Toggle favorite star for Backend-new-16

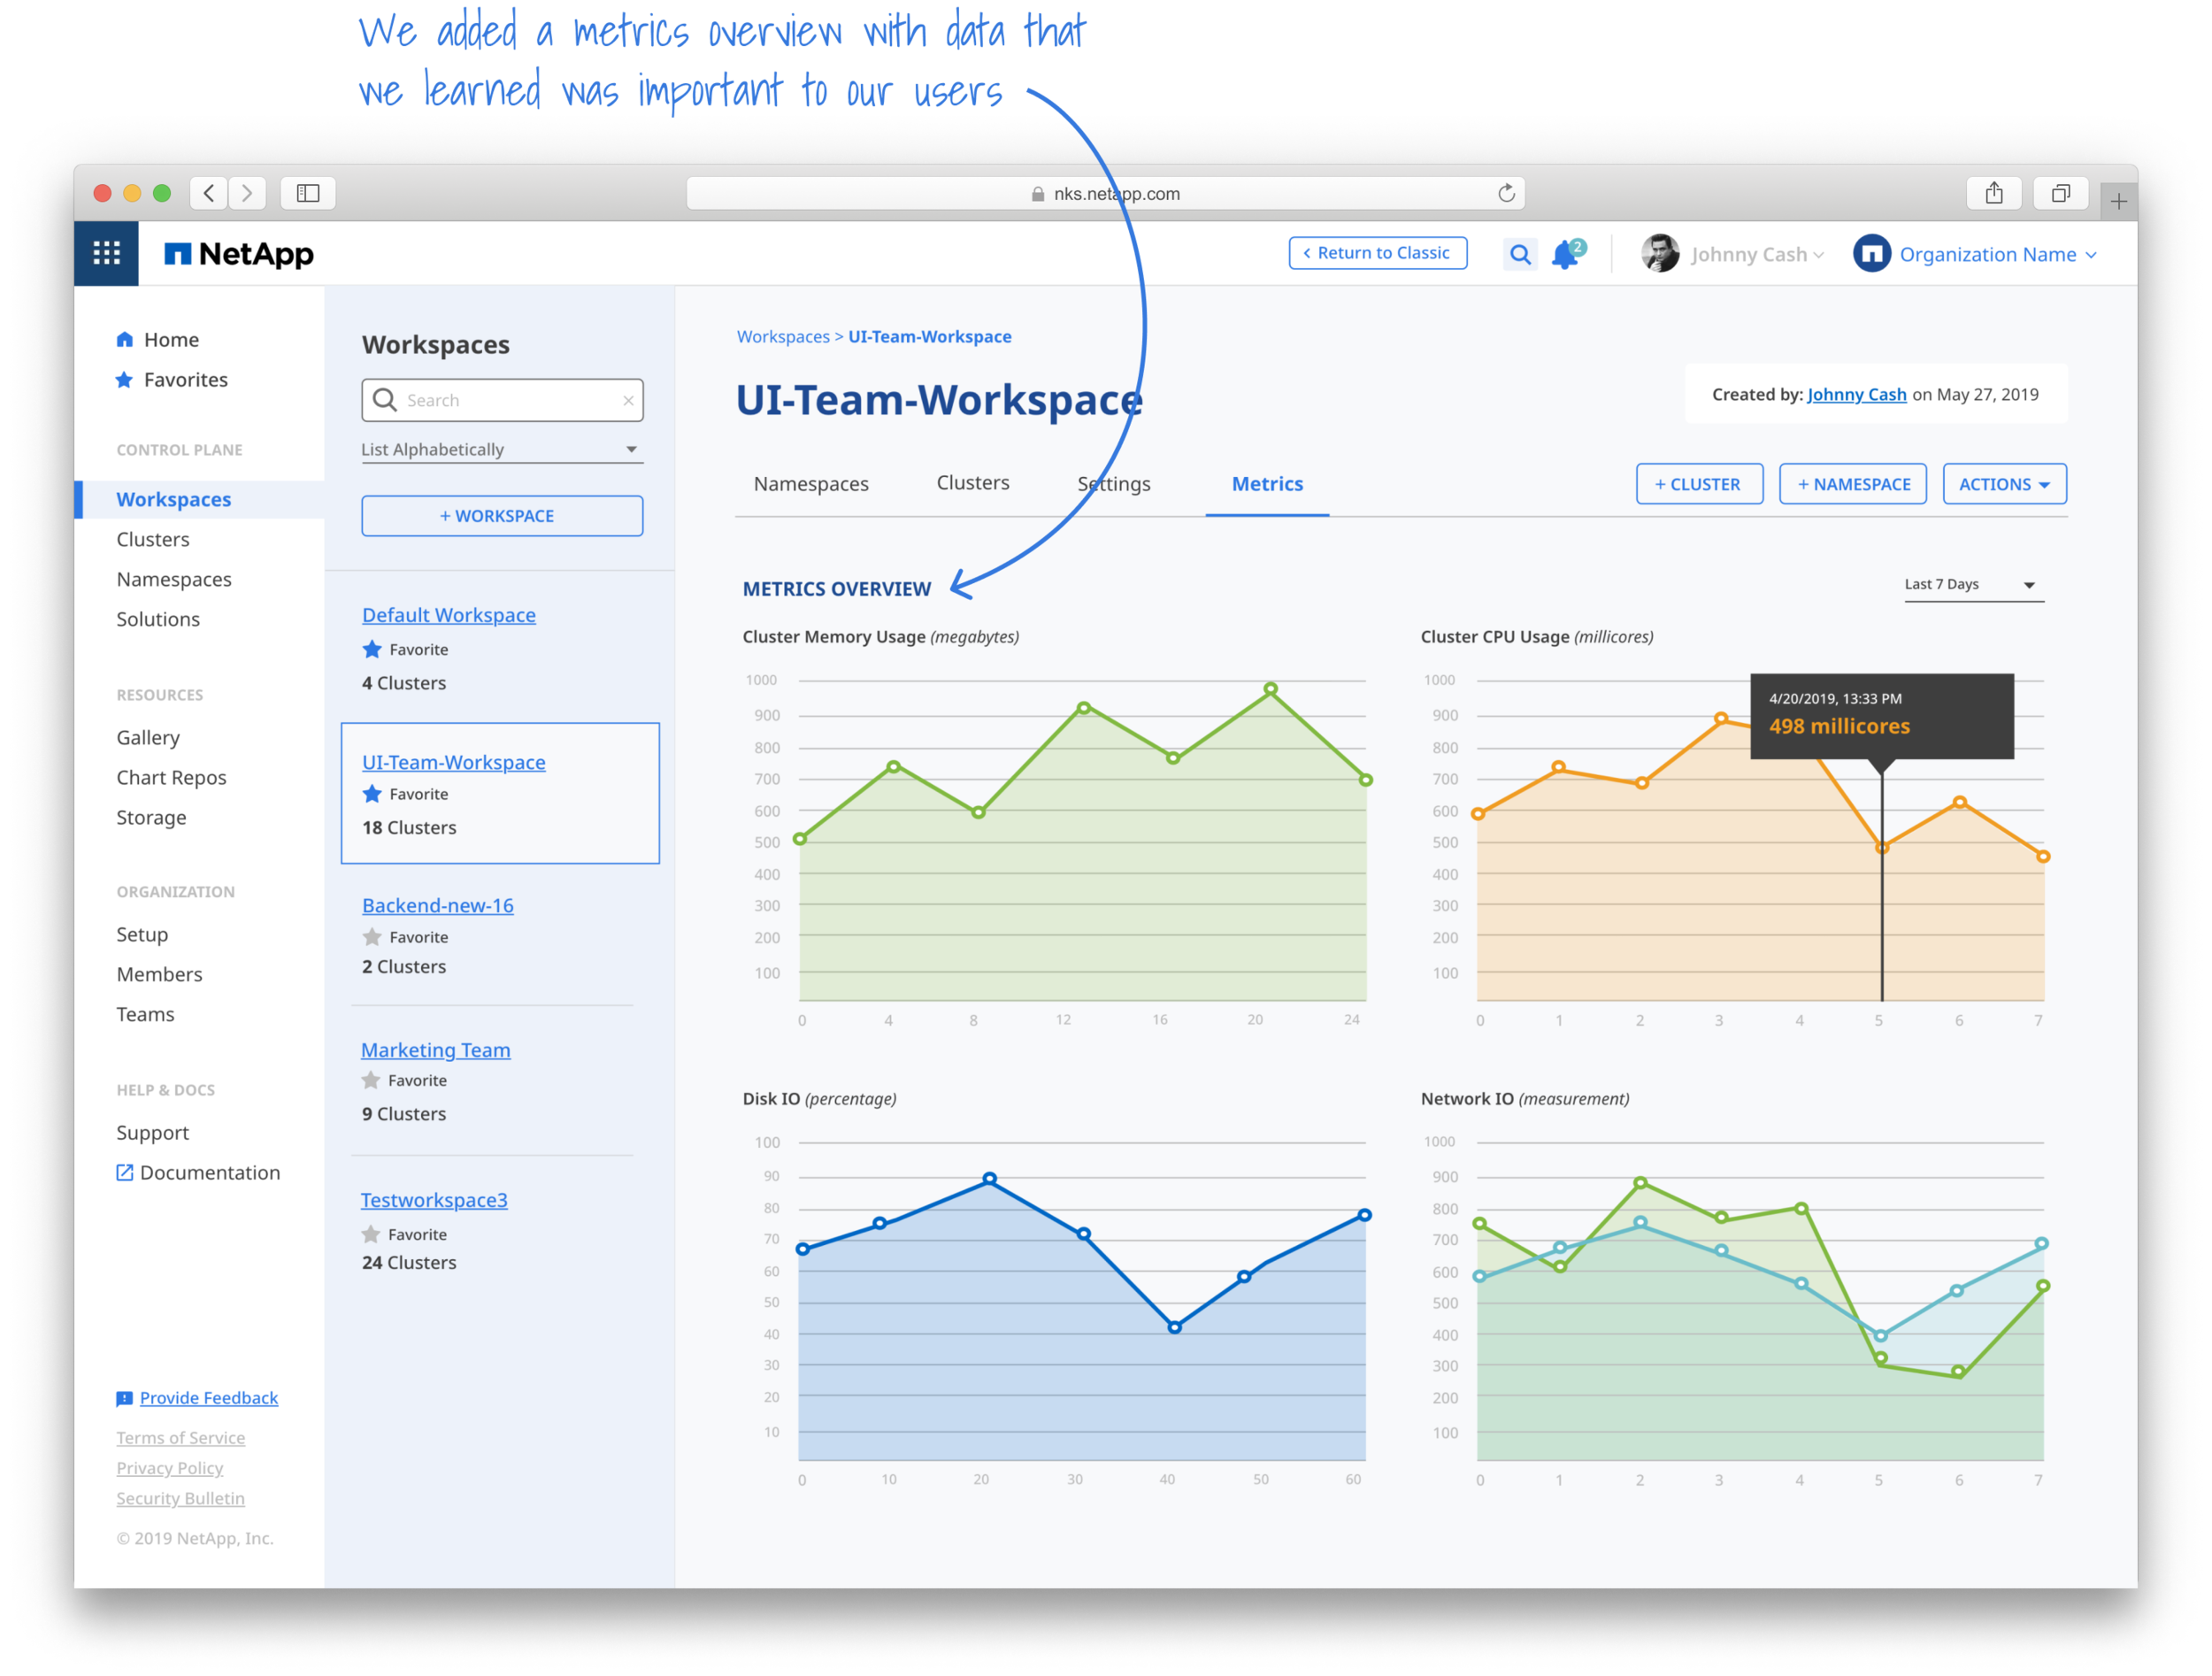coord(372,937)
